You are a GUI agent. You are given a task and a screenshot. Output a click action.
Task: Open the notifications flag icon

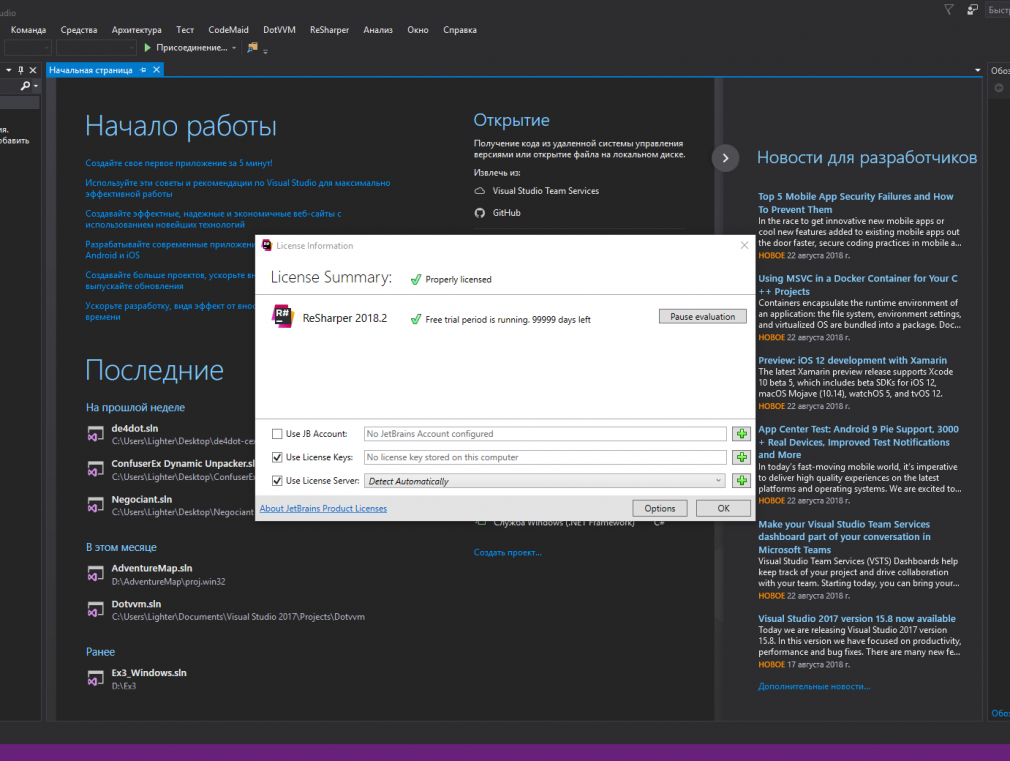pyautogui.click(x=949, y=10)
